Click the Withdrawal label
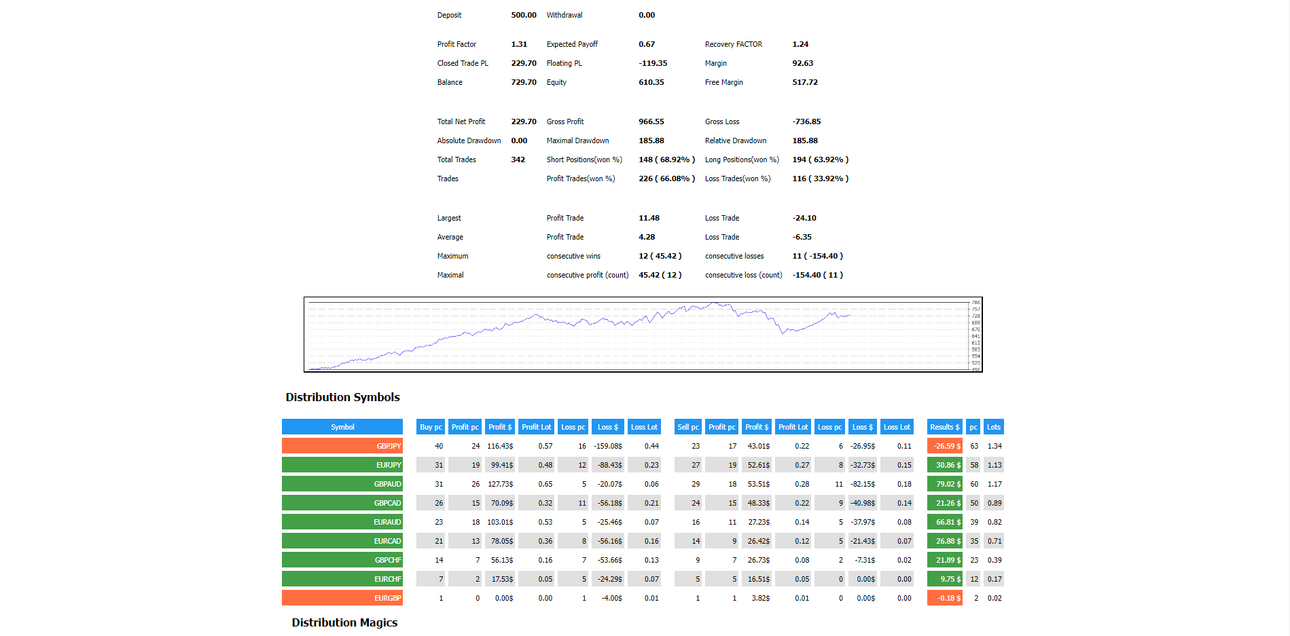 pos(565,15)
